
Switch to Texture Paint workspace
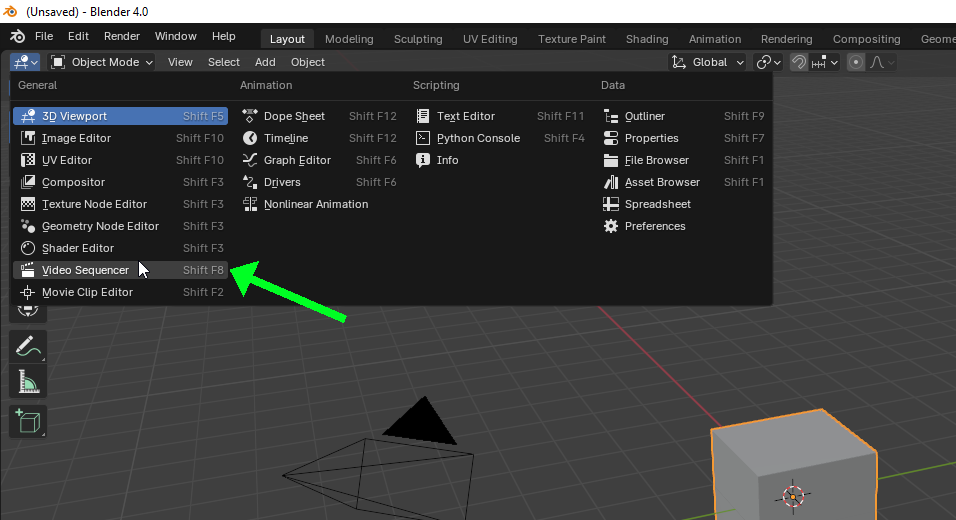click(x=572, y=39)
